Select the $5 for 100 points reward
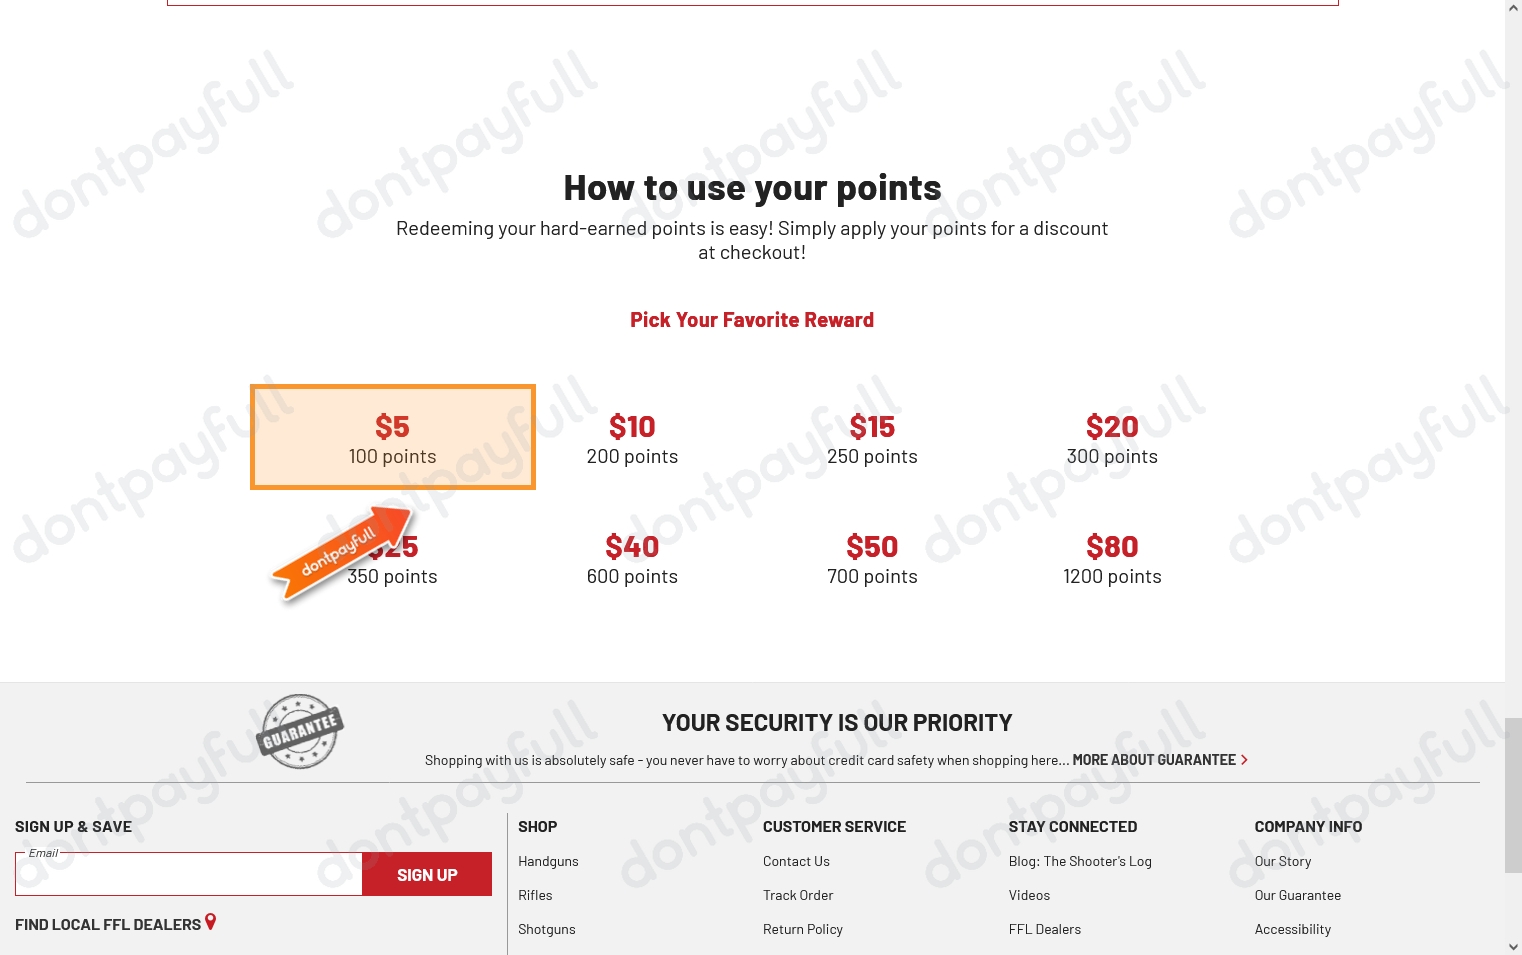Image resolution: width=1522 pixels, height=955 pixels. tap(393, 438)
